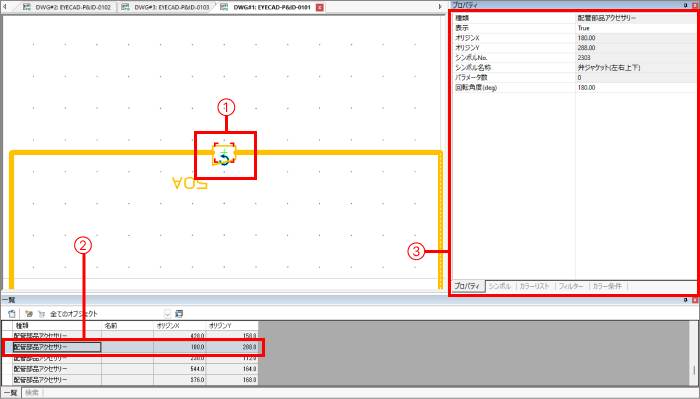Open the カラーリスト tab

pos(534,286)
